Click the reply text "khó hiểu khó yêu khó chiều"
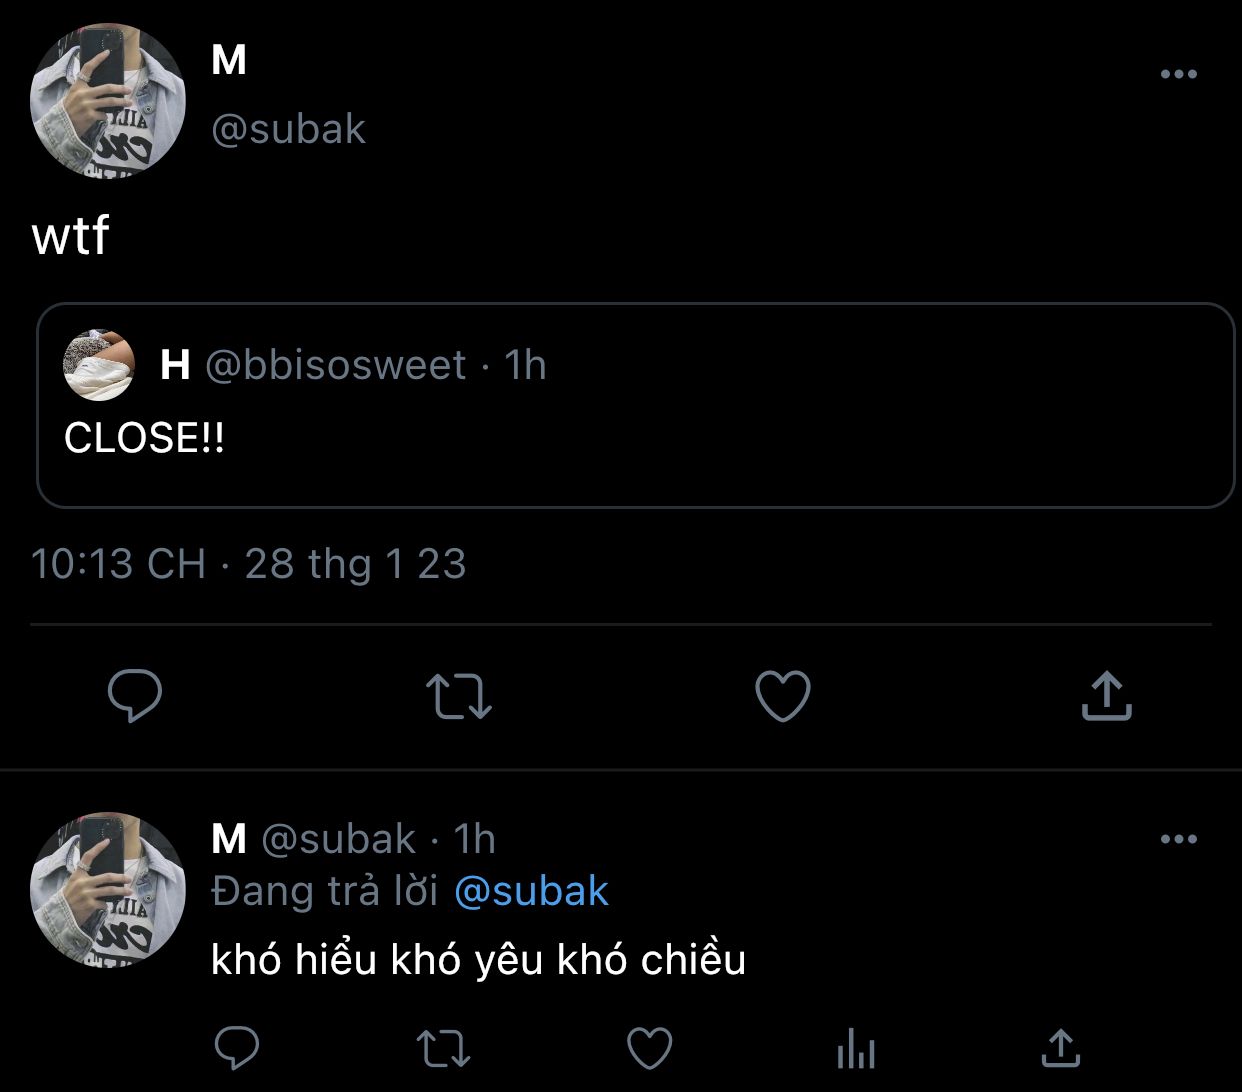 pyautogui.click(x=478, y=960)
